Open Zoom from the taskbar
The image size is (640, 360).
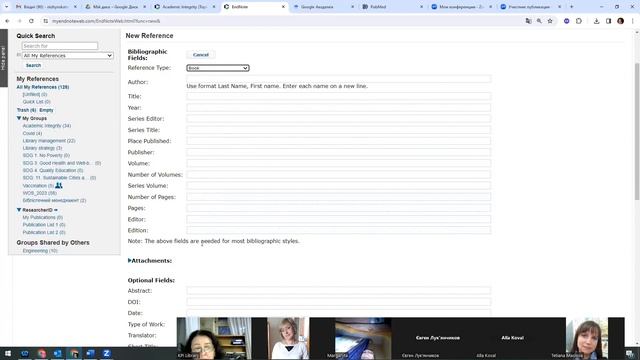[107, 353]
